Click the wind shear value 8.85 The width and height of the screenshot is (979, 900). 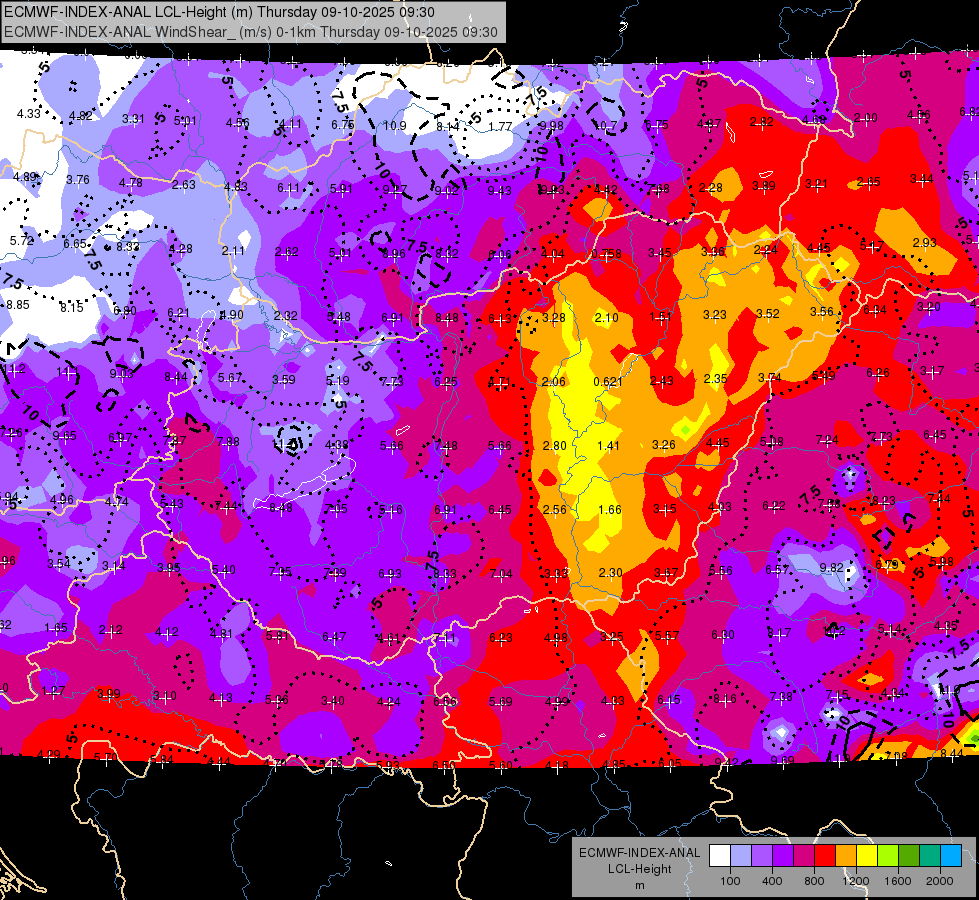pyautogui.click(x=17, y=305)
